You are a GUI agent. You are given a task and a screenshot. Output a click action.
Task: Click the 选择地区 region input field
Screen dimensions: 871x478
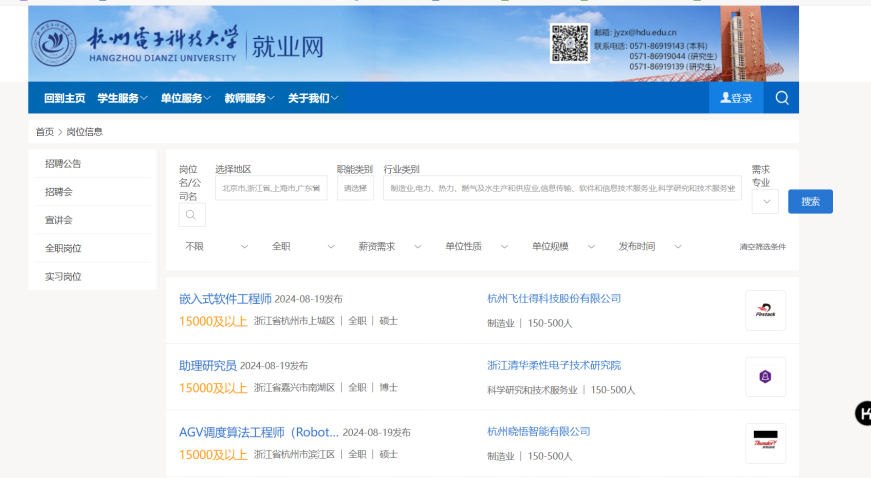pyautogui.click(x=271, y=188)
